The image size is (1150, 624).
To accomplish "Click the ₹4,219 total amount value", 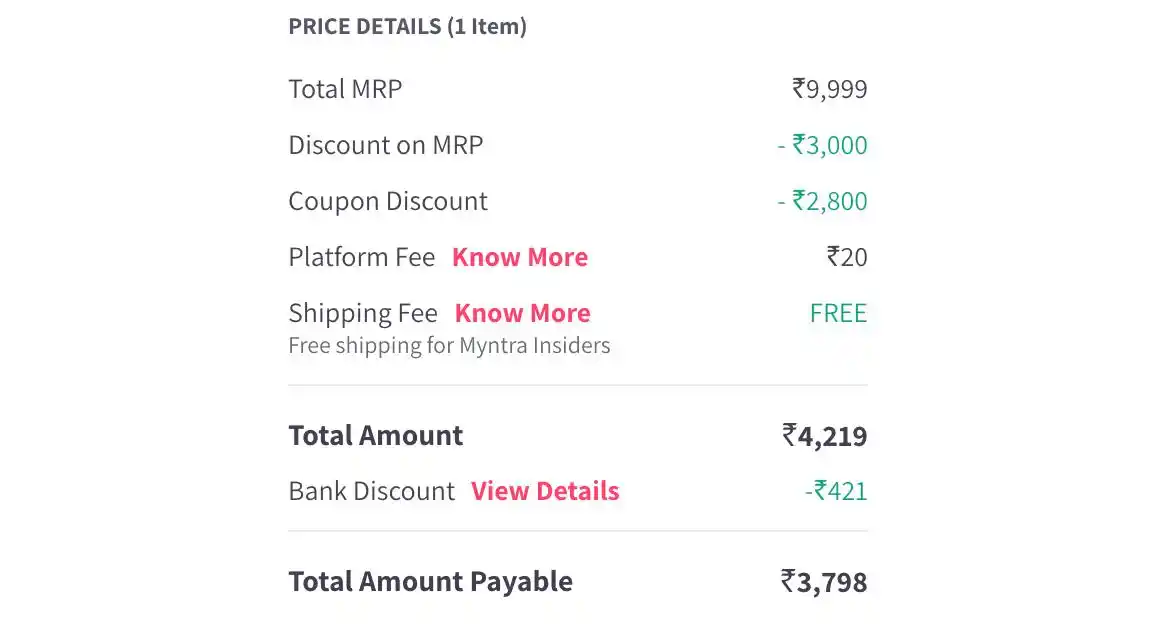I will tap(824, 436).
